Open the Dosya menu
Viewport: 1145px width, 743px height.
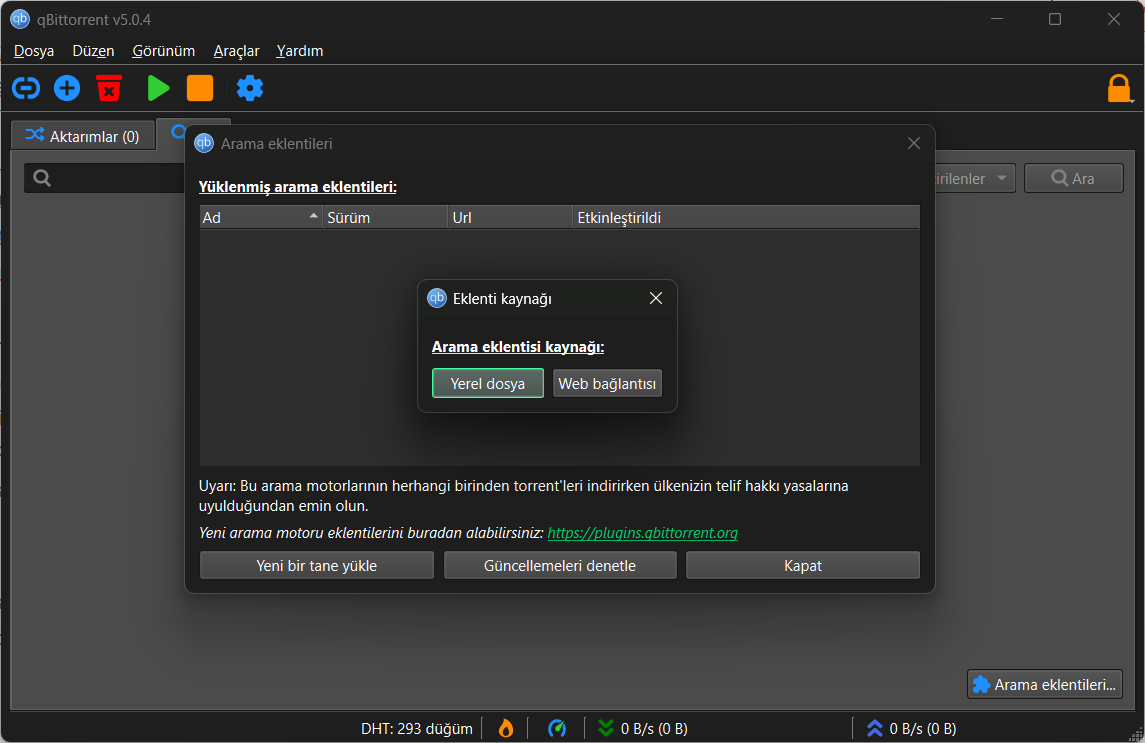tap(34, 51)
